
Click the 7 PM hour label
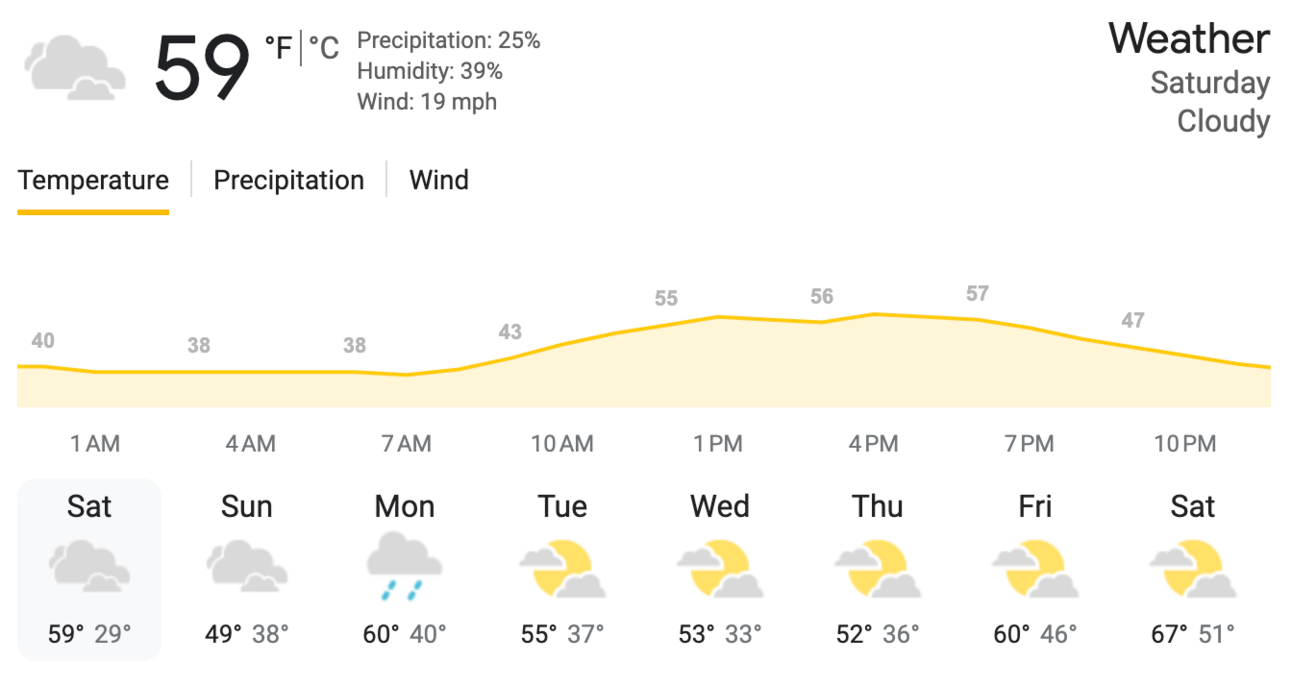coord(1029,444)
